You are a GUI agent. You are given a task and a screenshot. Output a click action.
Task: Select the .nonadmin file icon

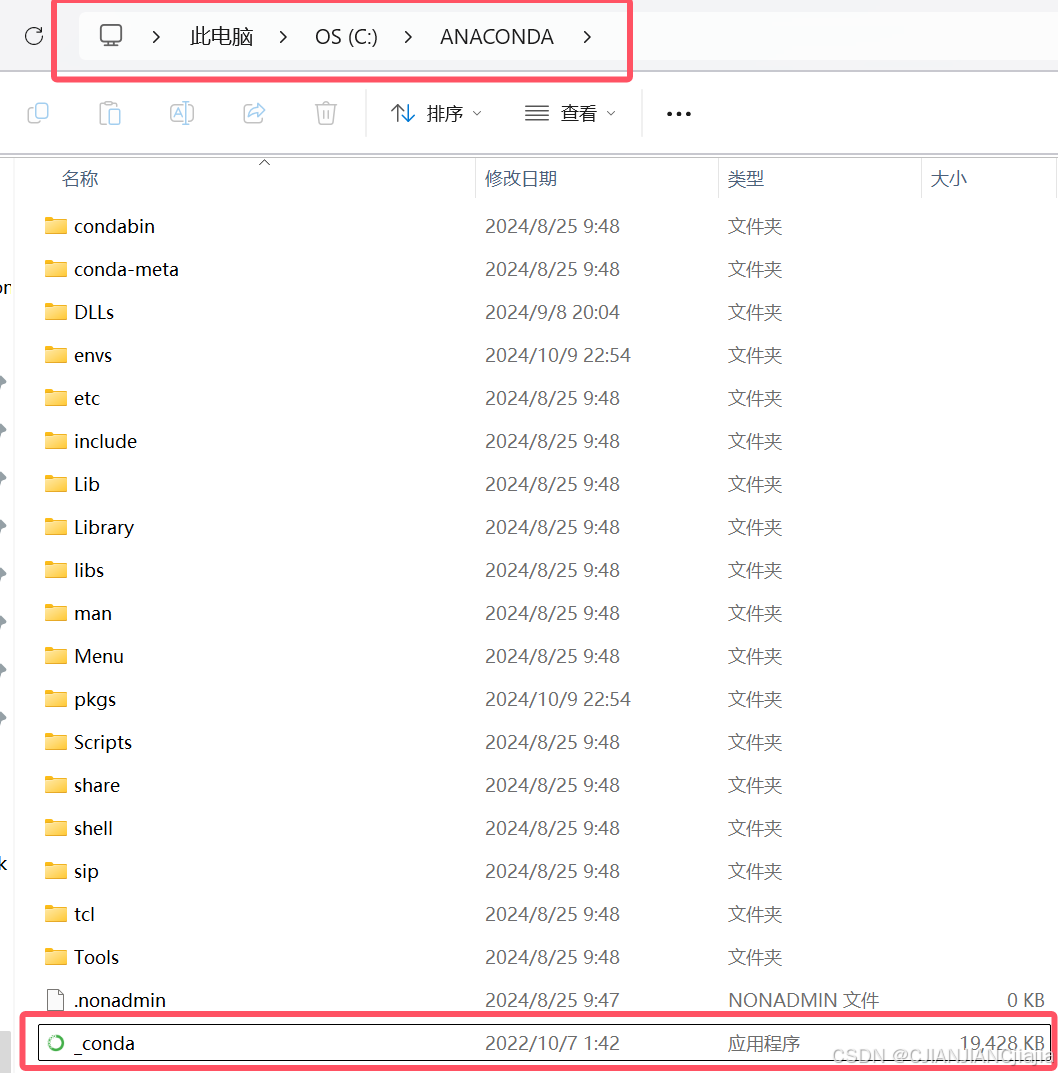(55, 1000)
